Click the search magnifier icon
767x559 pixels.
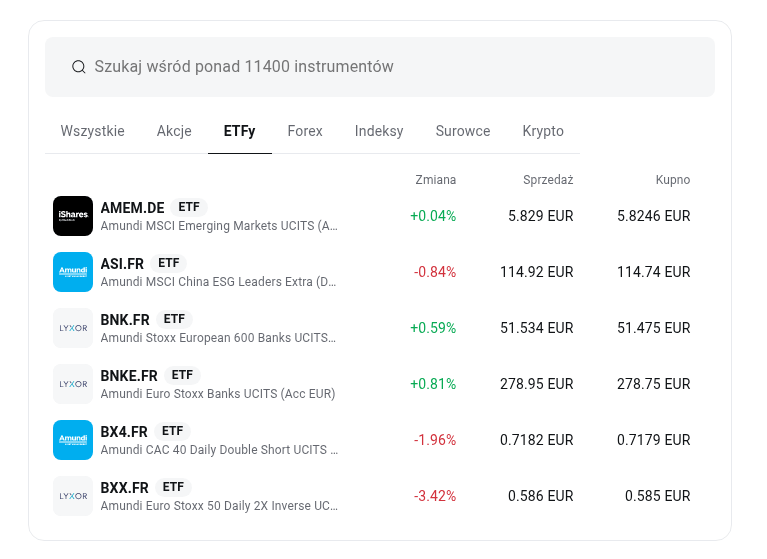coord(78,67)
